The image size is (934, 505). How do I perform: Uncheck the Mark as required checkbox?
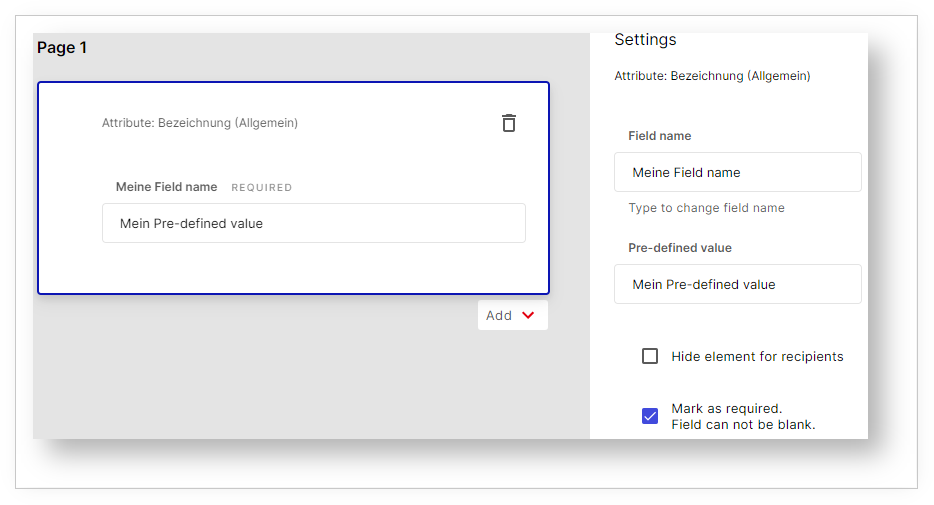click(x=650, y=416)
